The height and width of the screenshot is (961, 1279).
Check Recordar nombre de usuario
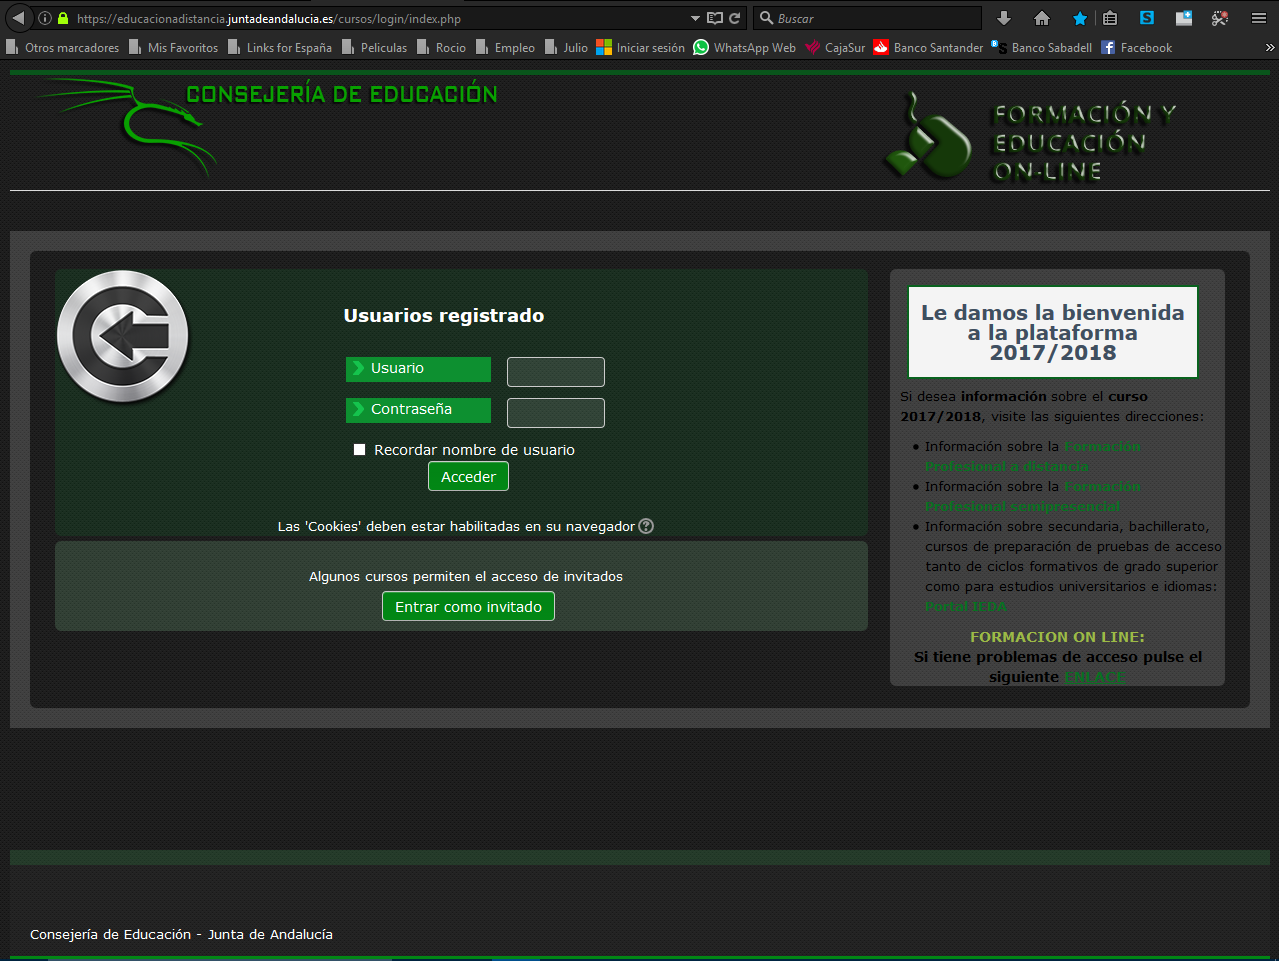[359, 450]
